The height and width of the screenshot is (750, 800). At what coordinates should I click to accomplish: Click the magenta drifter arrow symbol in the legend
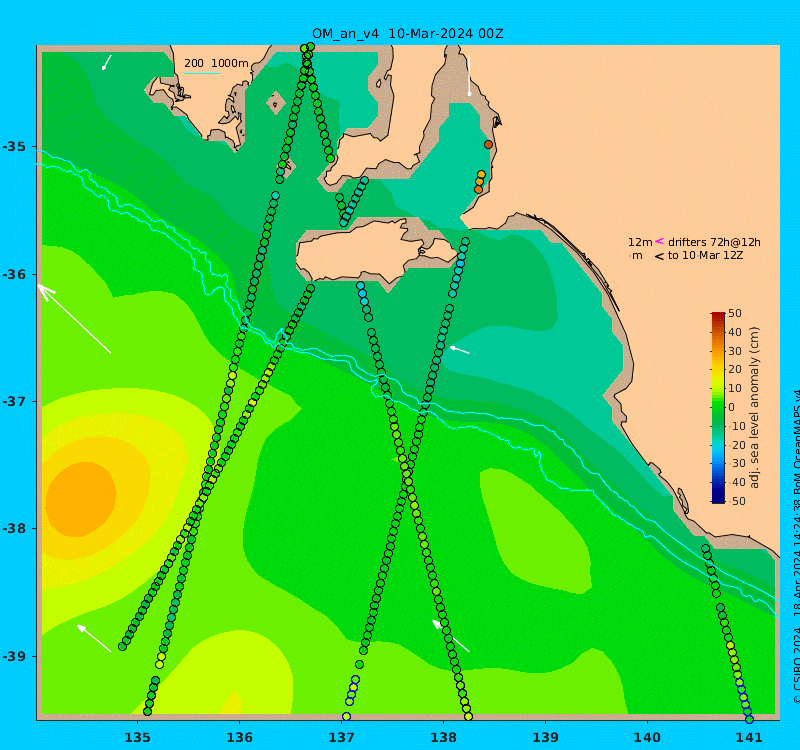pyautogui.click(x=659, y=241)
